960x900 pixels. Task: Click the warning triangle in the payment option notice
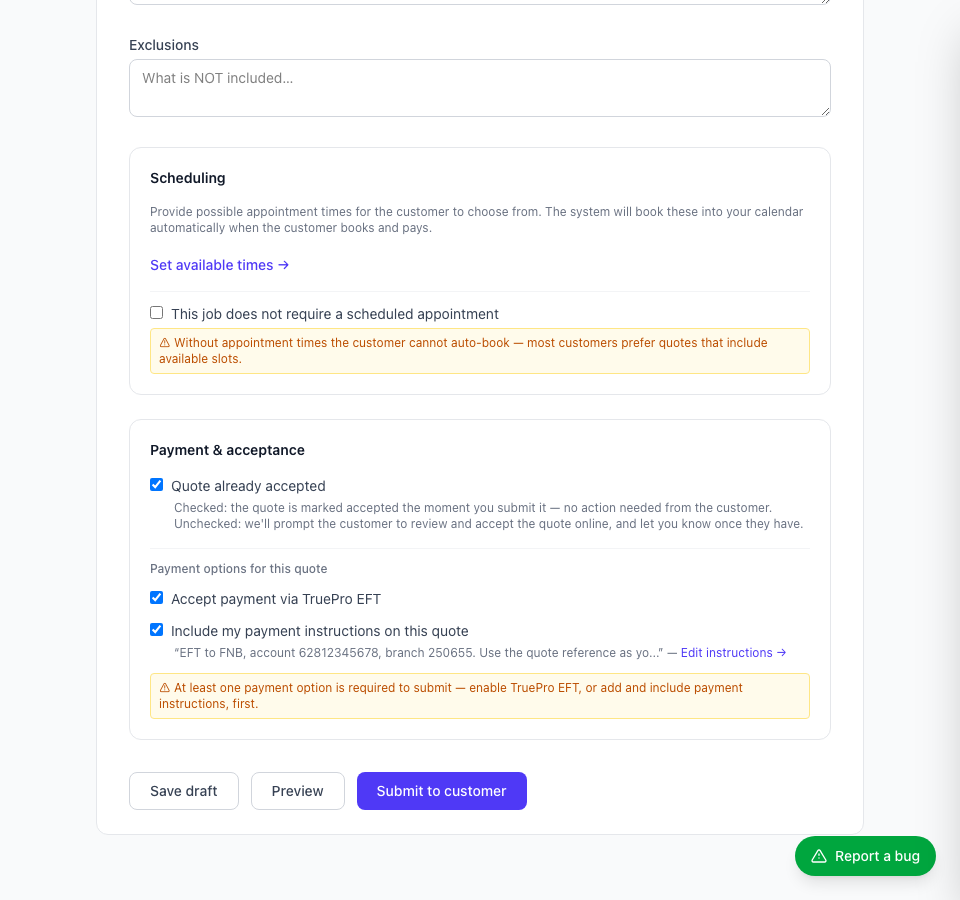[x=165, y=688]
